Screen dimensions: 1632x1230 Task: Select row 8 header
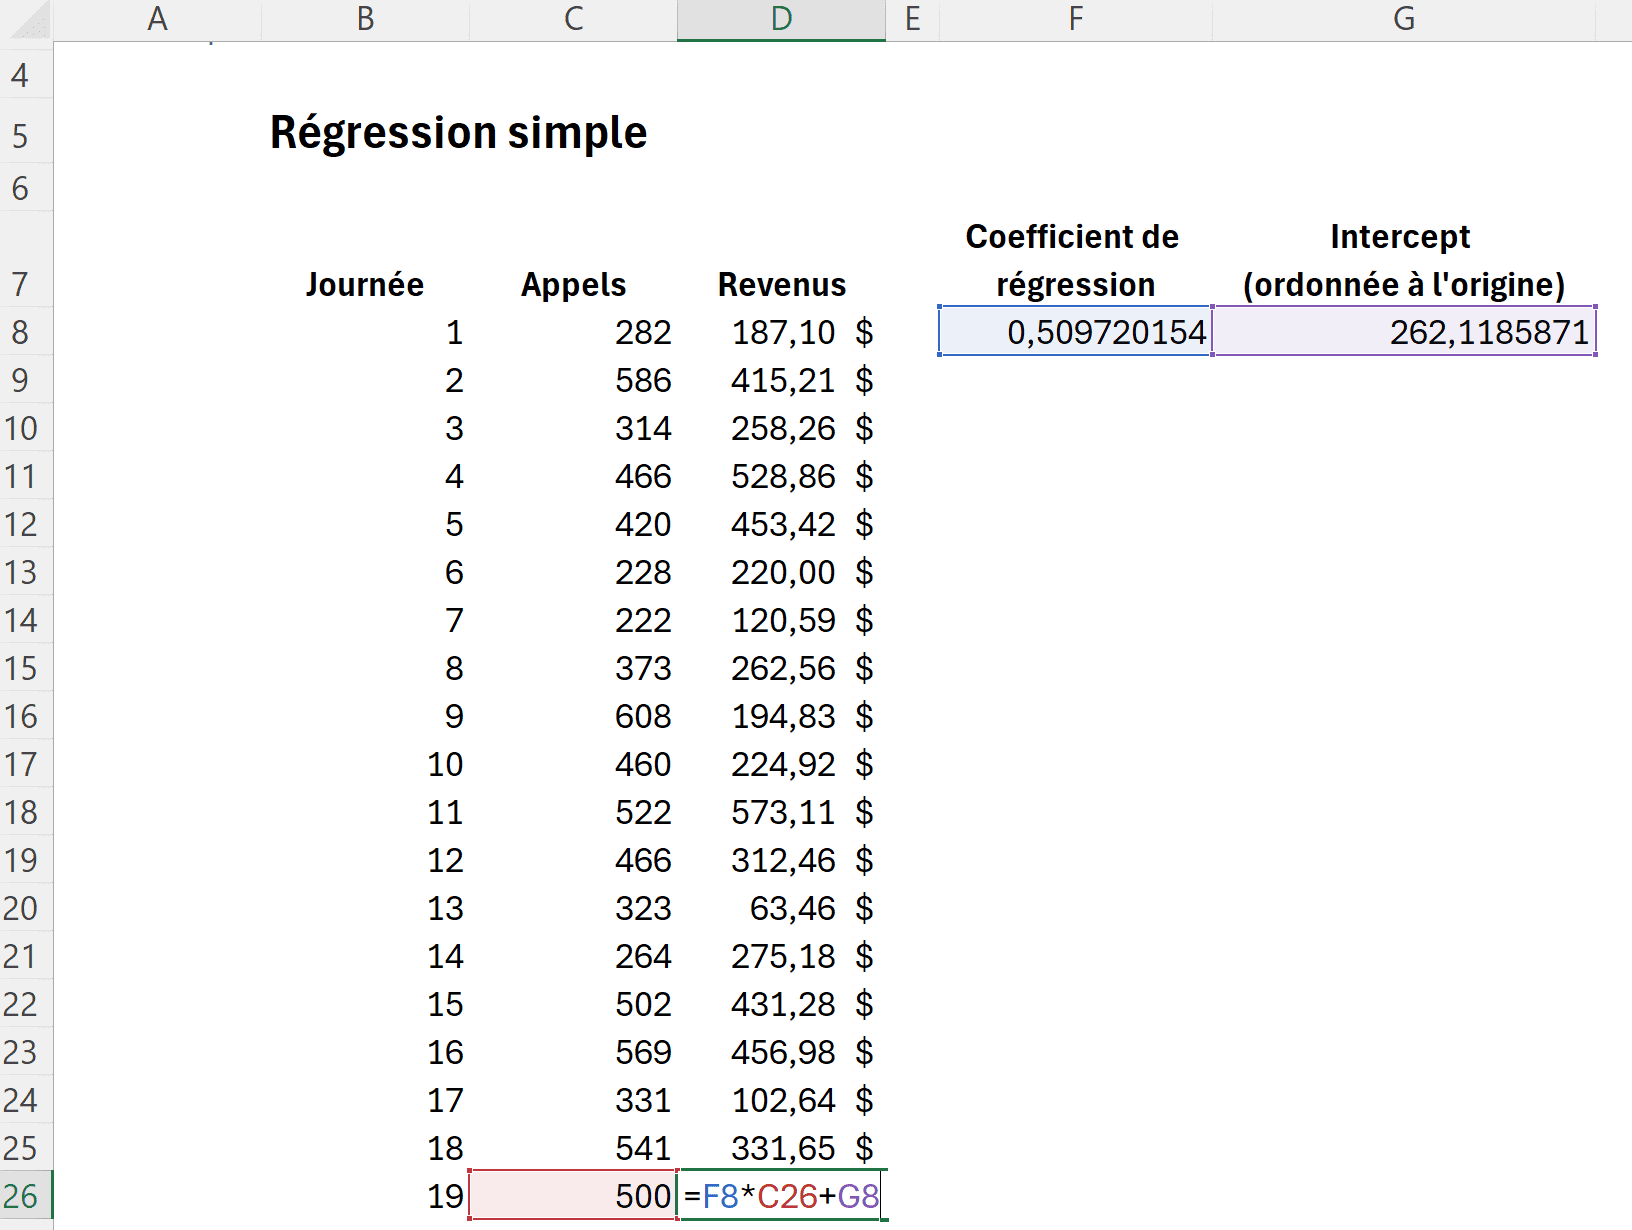tap(22, 332)
